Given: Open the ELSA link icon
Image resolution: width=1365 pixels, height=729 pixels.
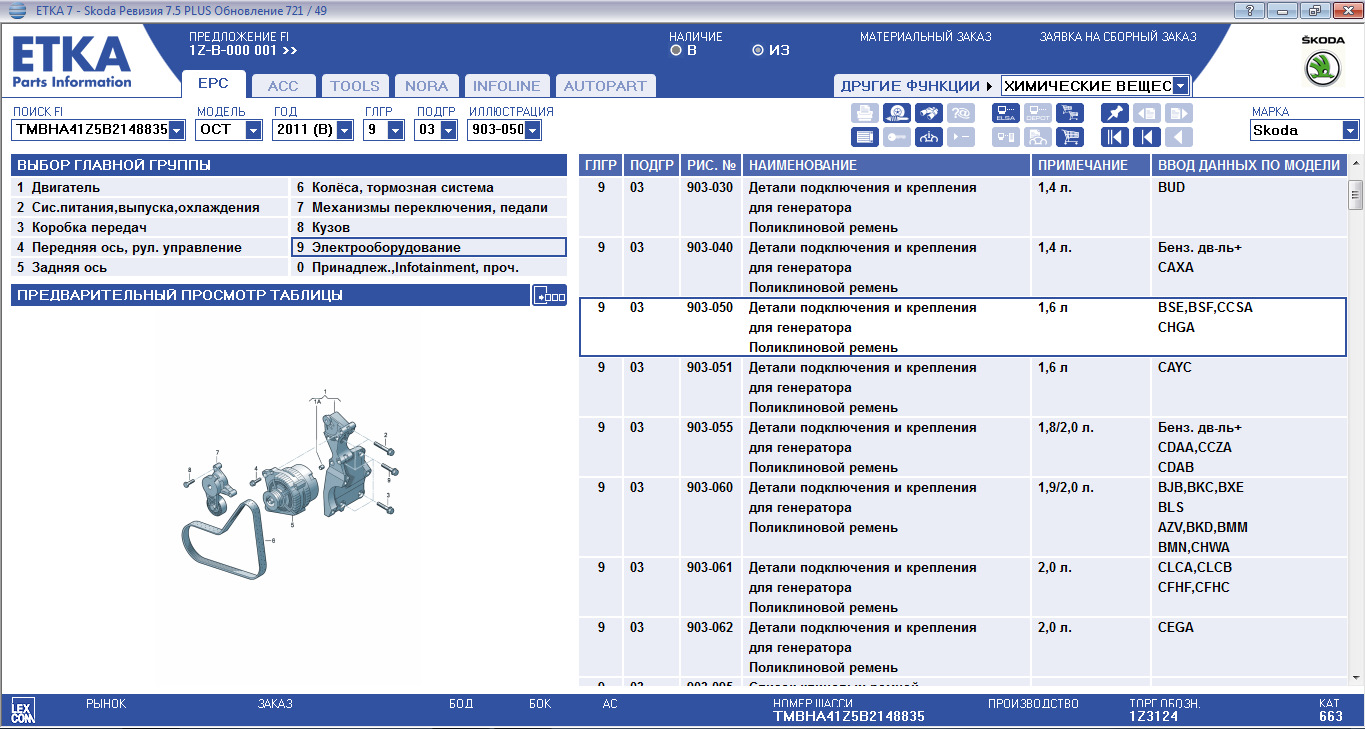Looking at the screenshot, I should [1006, 113].
